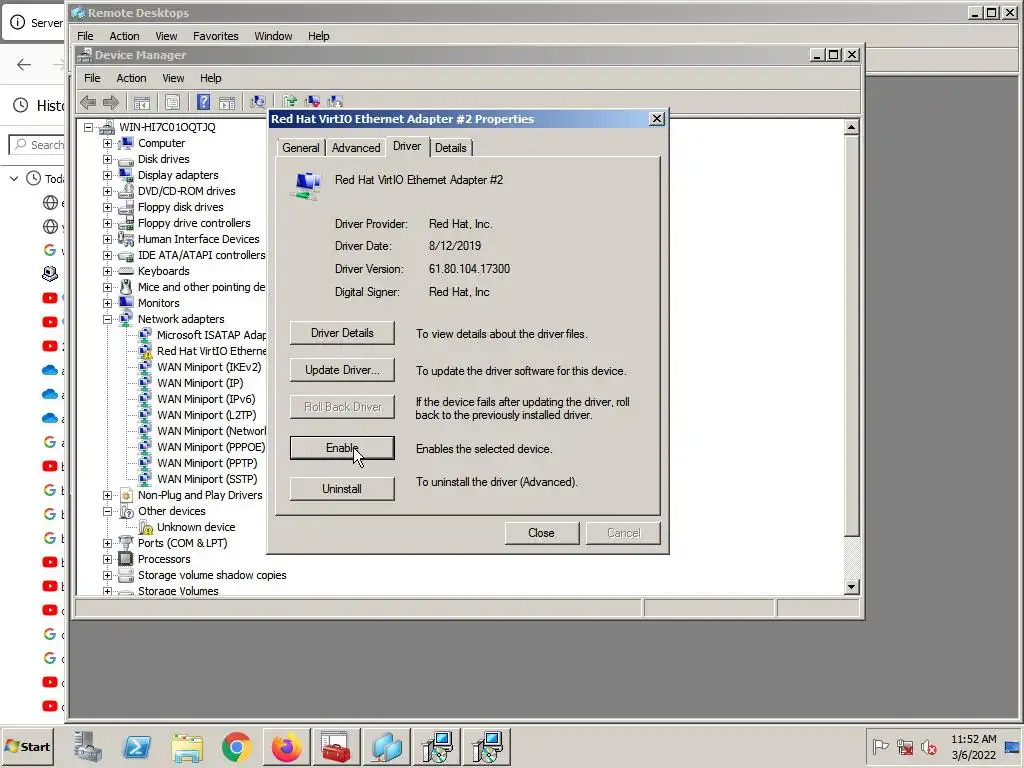
Task: Click the Device Manager scrollbar up arrow
Action: coord(851,127)
